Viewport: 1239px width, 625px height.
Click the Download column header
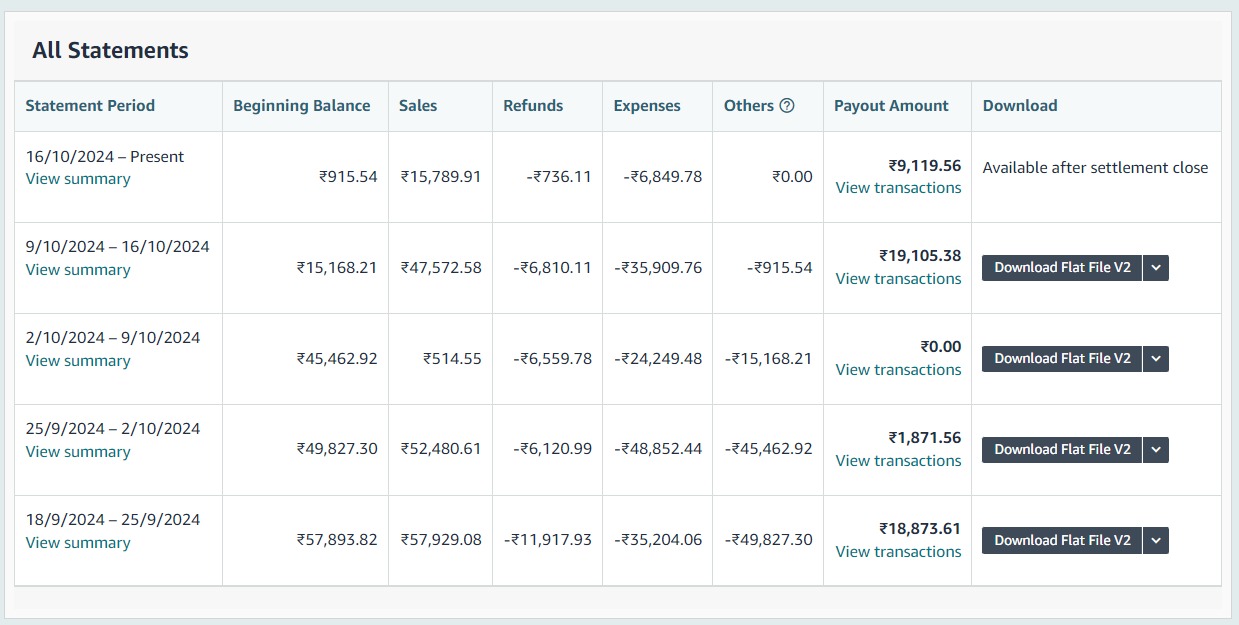[1020, 105]
